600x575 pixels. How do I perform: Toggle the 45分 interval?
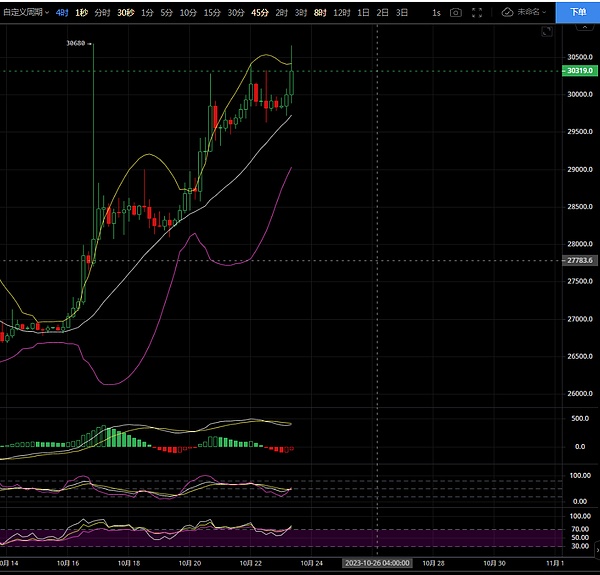coord(260,13)
